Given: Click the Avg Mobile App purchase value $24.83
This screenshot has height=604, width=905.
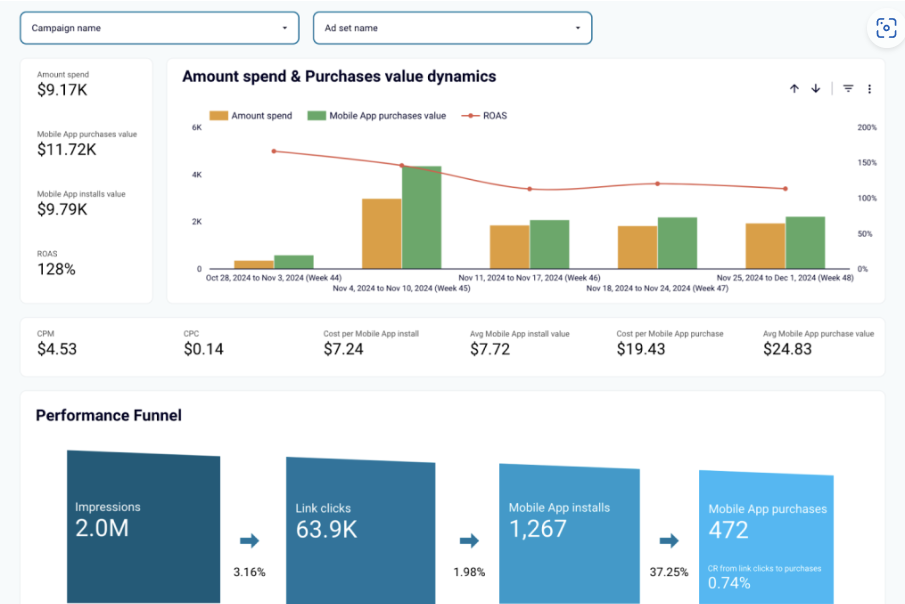Looking at the screenshot, I should (818, 344).
